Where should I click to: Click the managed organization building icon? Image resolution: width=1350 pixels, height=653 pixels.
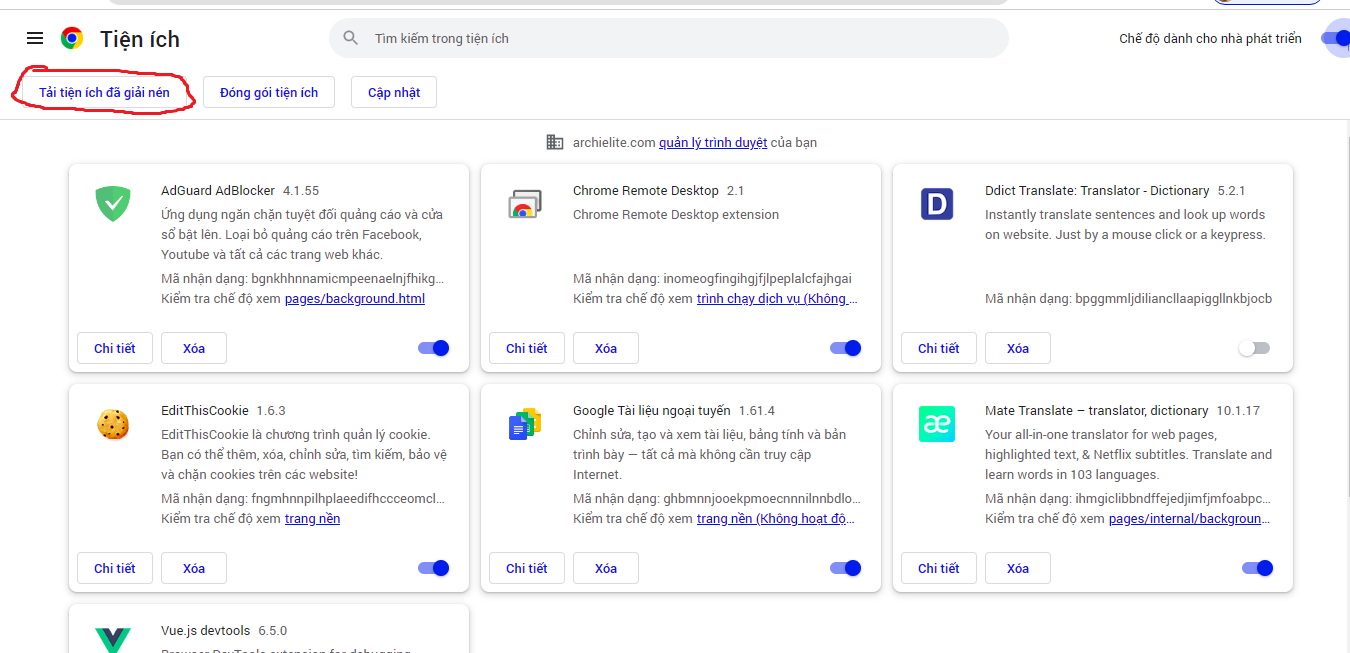point(555,142)
